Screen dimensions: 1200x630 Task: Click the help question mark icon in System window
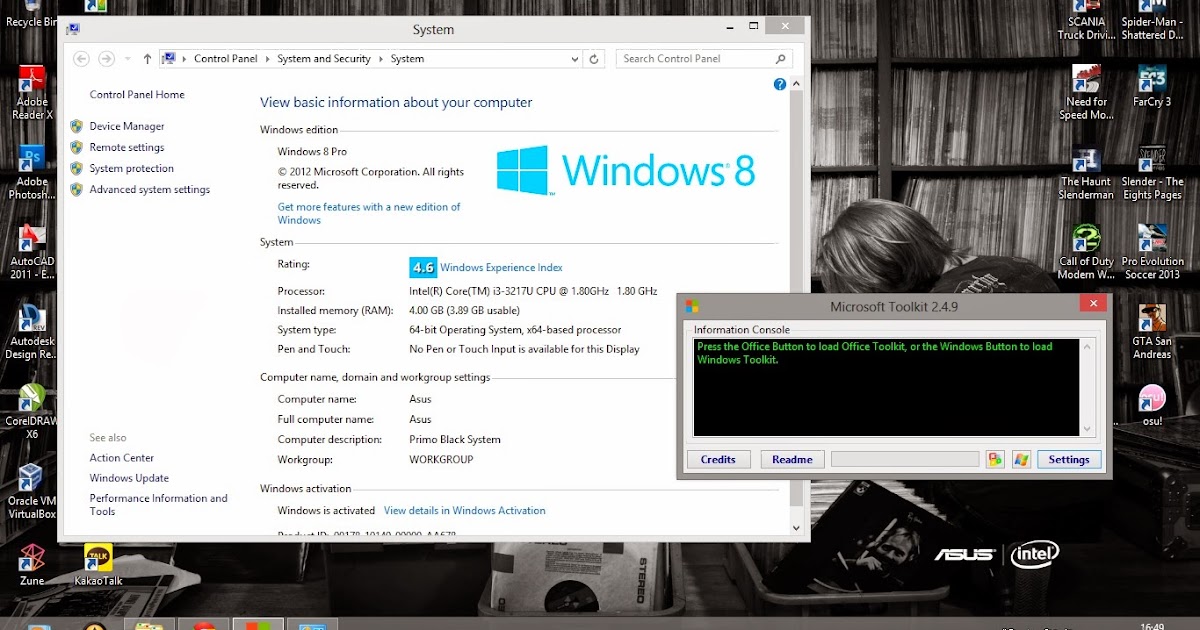(x=780, y=85)
